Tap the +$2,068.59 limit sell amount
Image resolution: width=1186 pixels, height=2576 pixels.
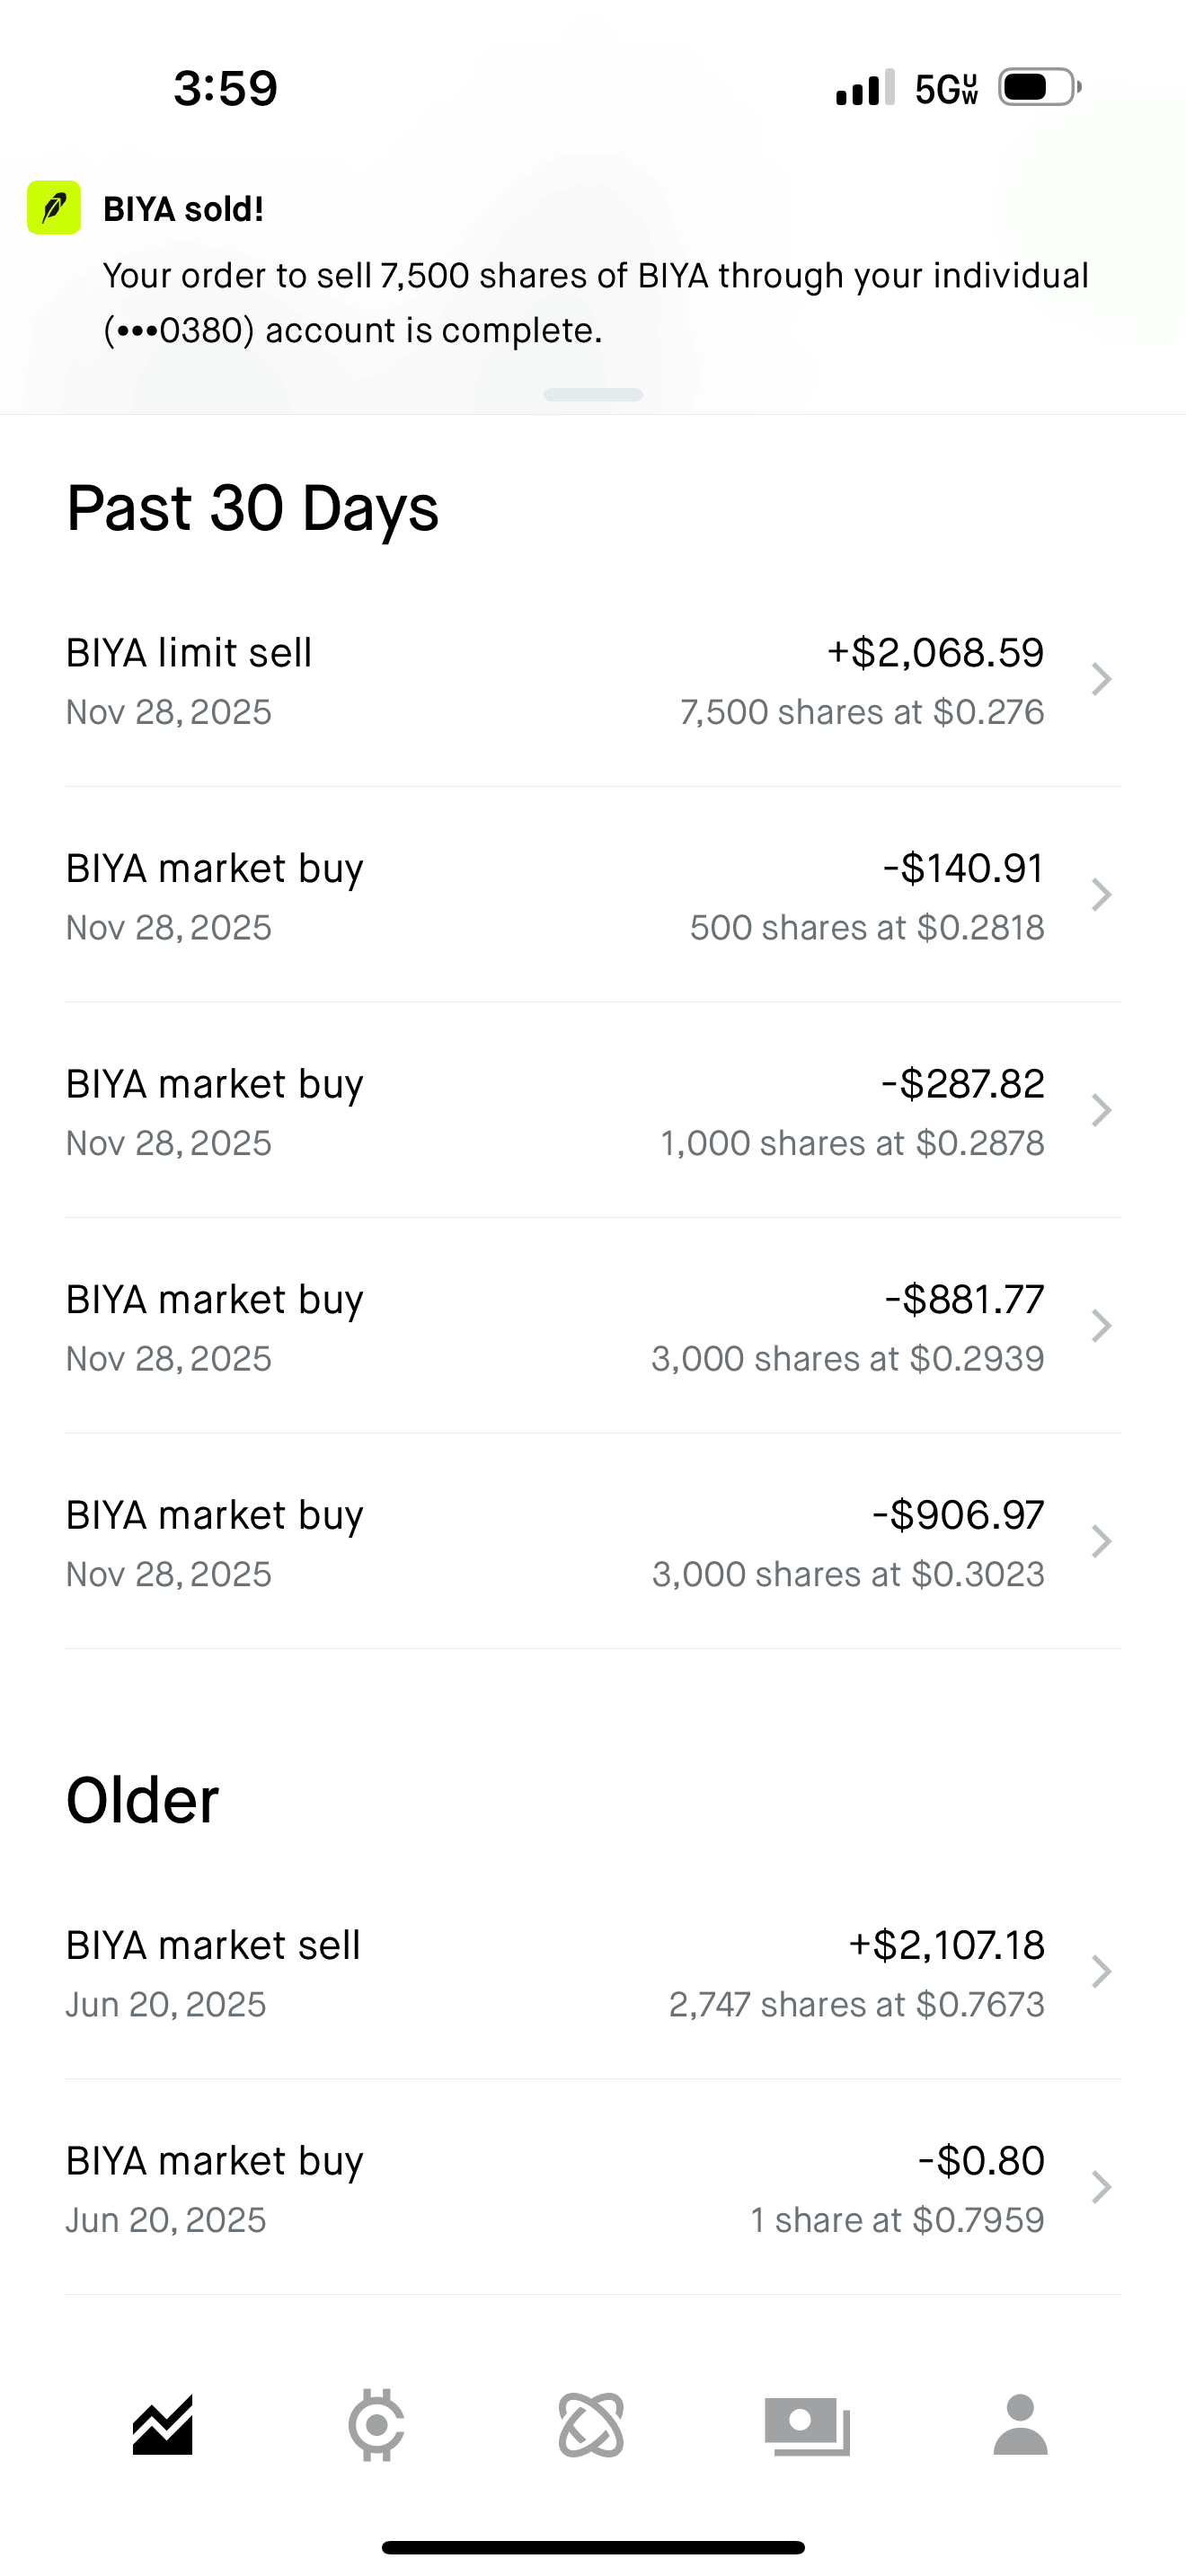(x=935, y=653)
